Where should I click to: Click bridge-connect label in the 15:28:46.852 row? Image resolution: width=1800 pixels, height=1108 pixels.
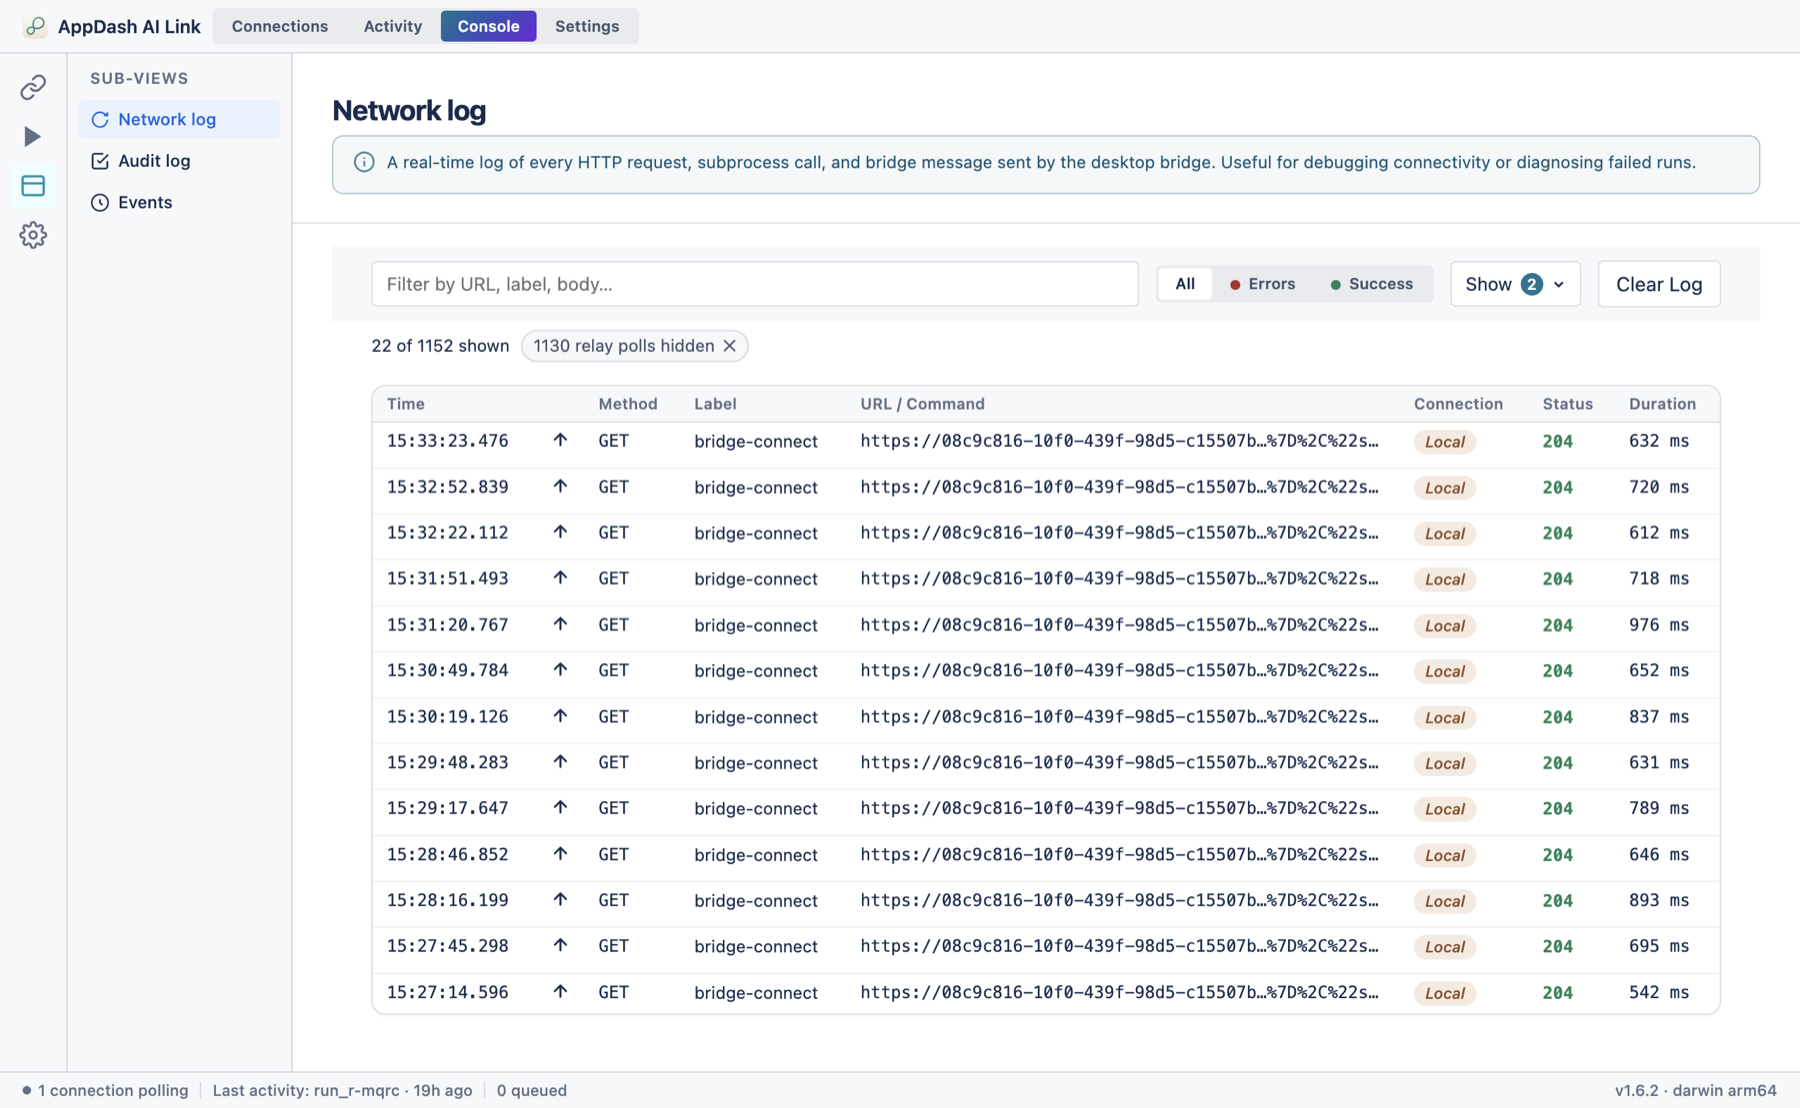pyautogui.click(x=756, y=855)
